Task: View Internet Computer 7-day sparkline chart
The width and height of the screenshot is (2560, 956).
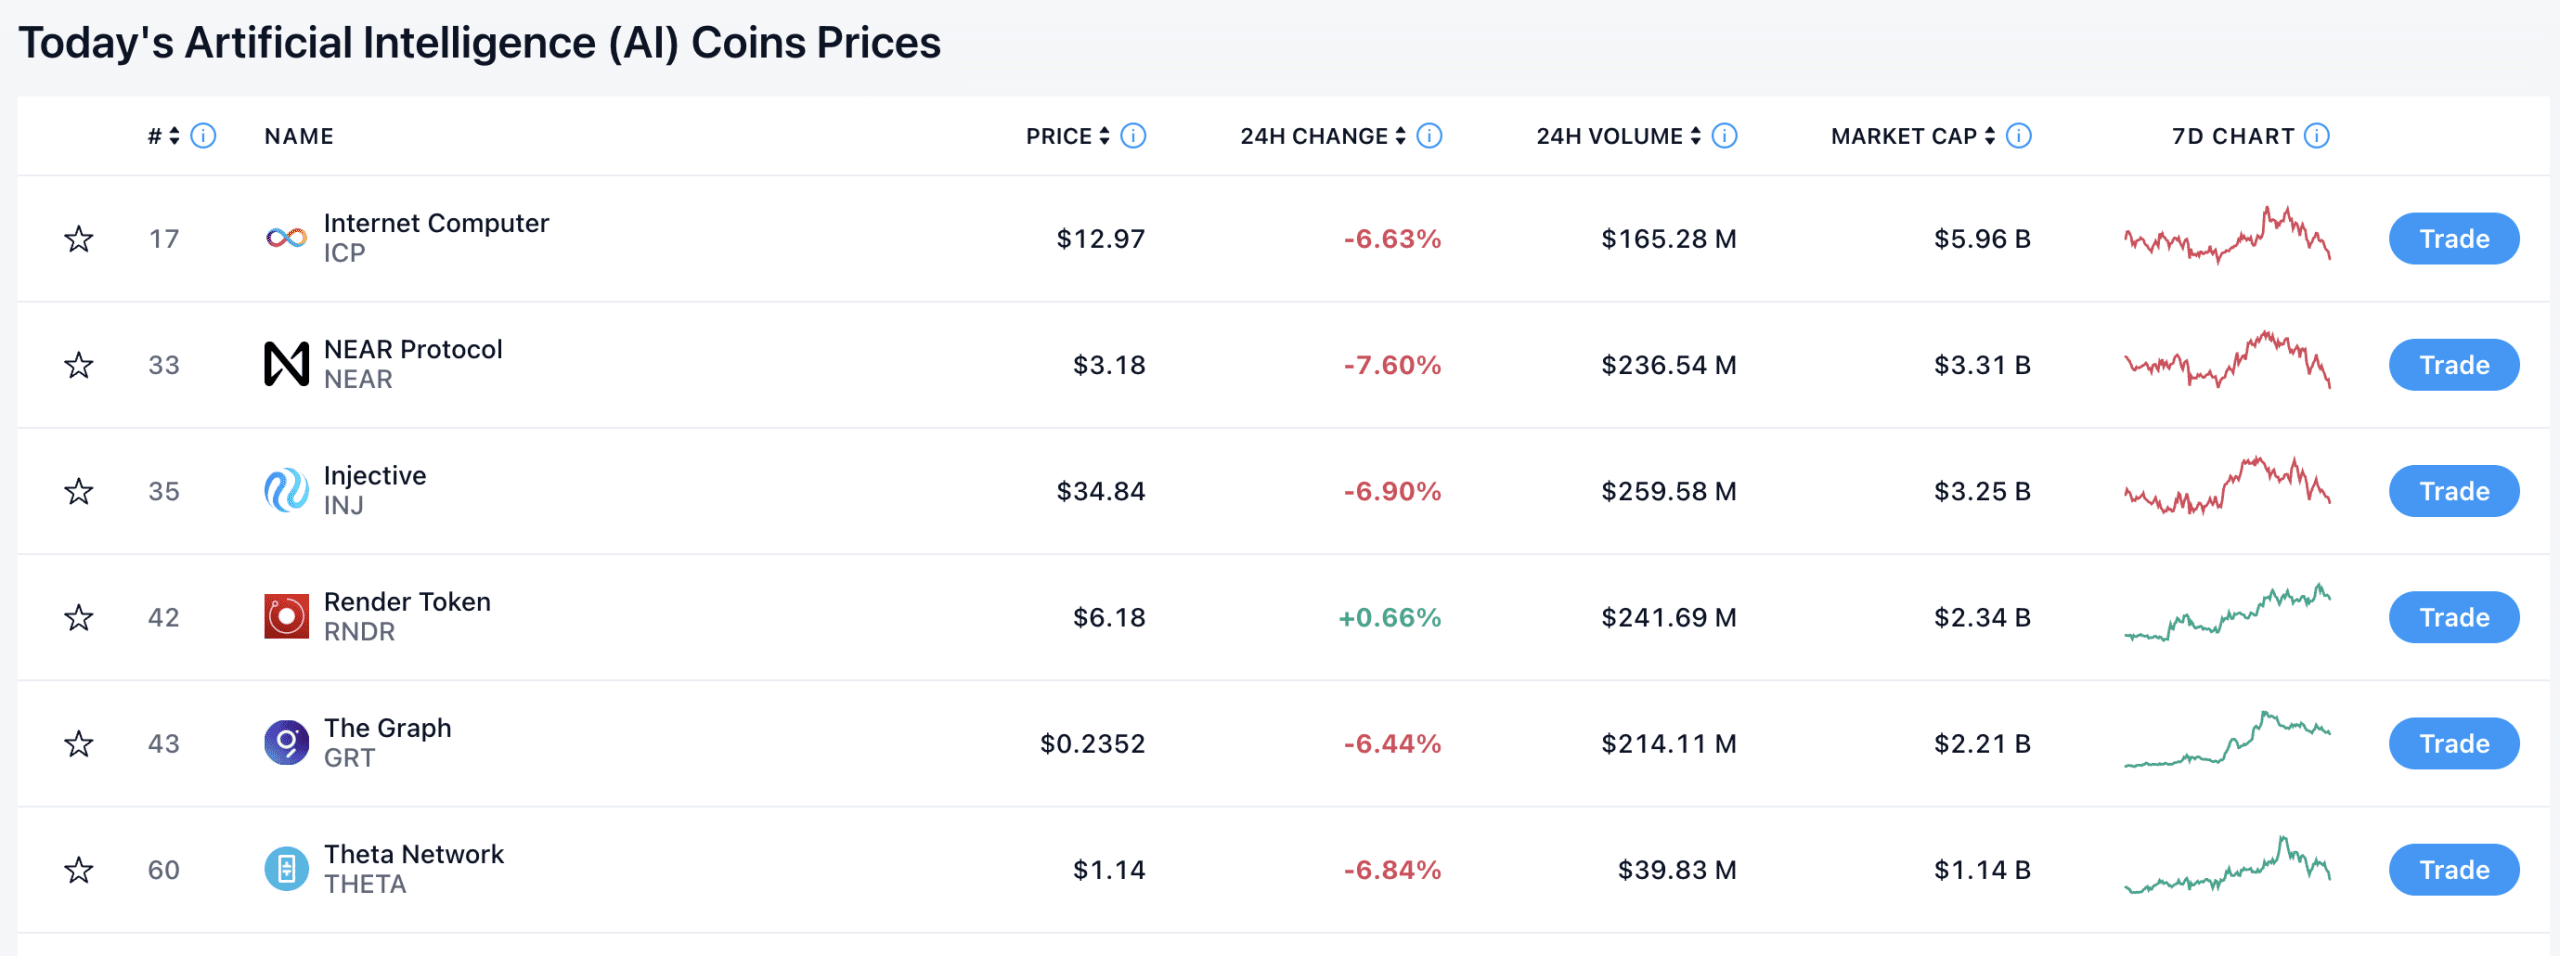Action: click(x=2227, y=235)
